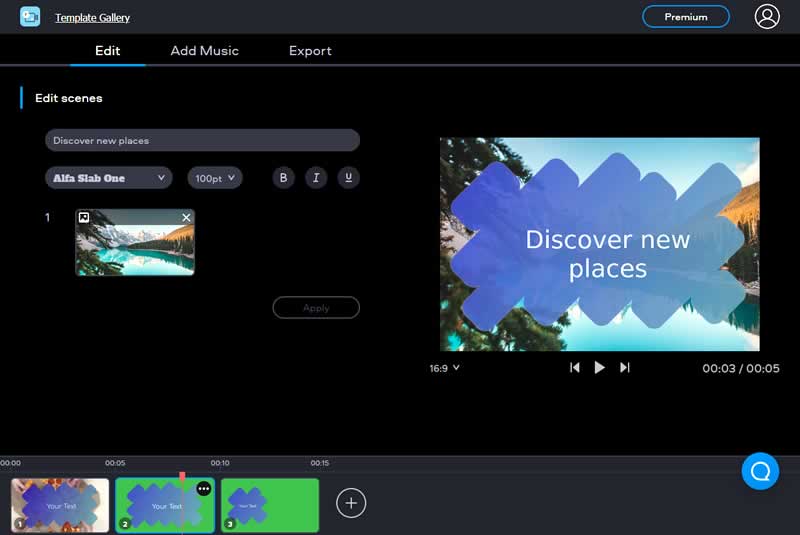Image resolution: width=800 pixels, height=535 pixels.
Task: Switch to the Edit tab
Action: click(x=108, y=51)
